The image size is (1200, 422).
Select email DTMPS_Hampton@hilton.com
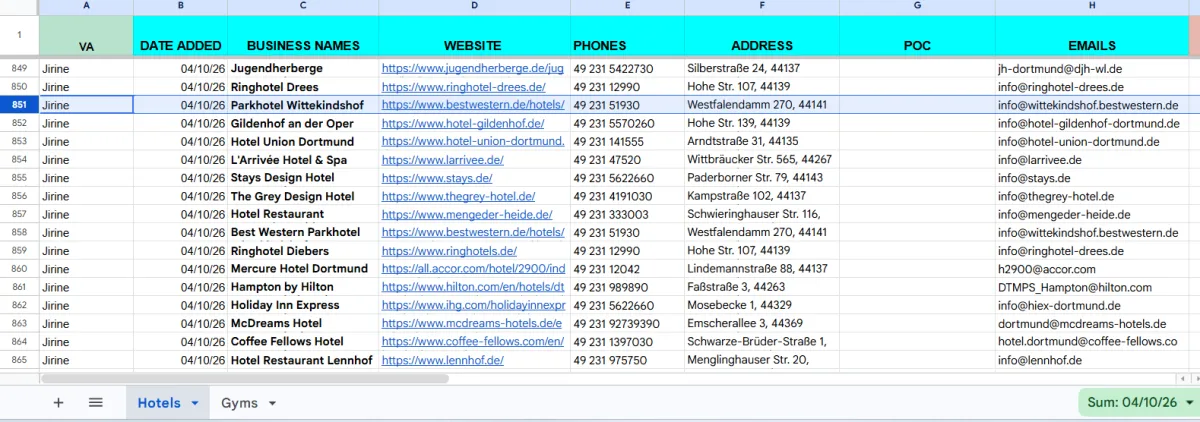(x=1092, y=287)
